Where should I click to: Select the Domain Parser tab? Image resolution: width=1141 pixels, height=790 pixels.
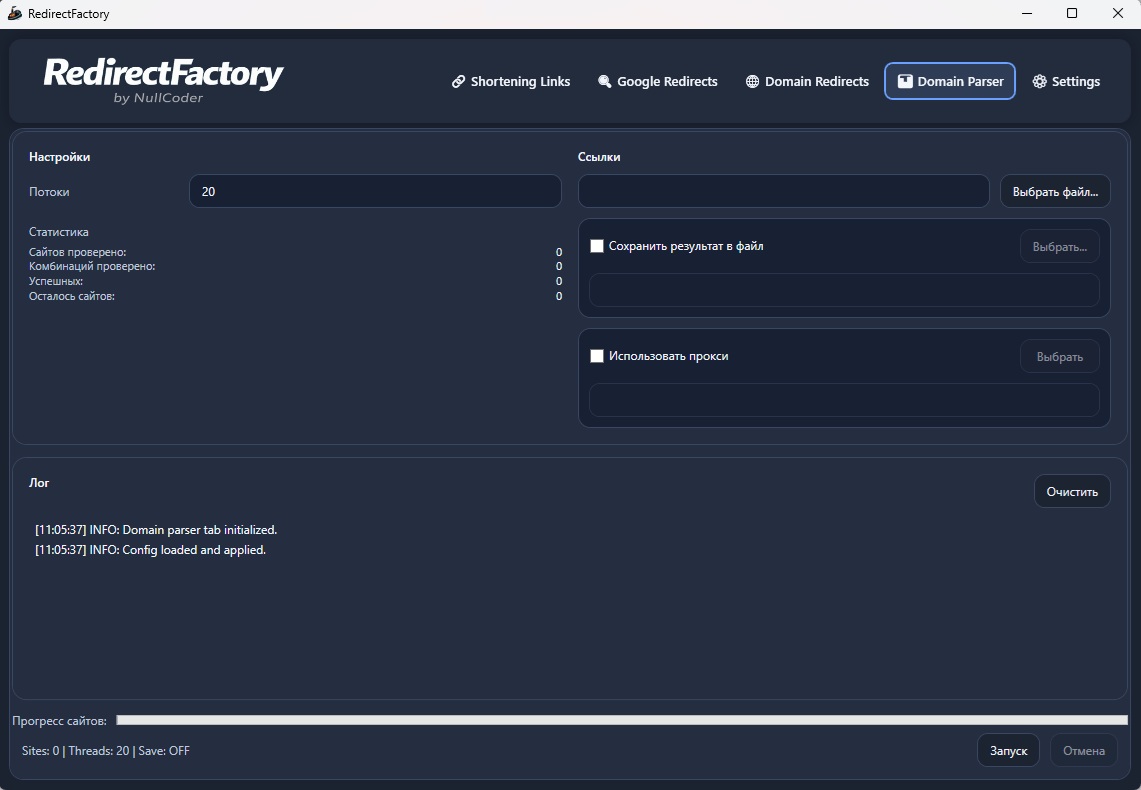(950, 81)
